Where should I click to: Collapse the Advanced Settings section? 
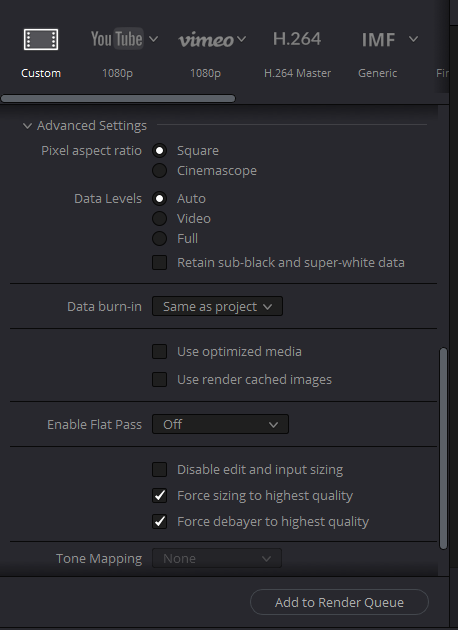[x=27, y=126]
